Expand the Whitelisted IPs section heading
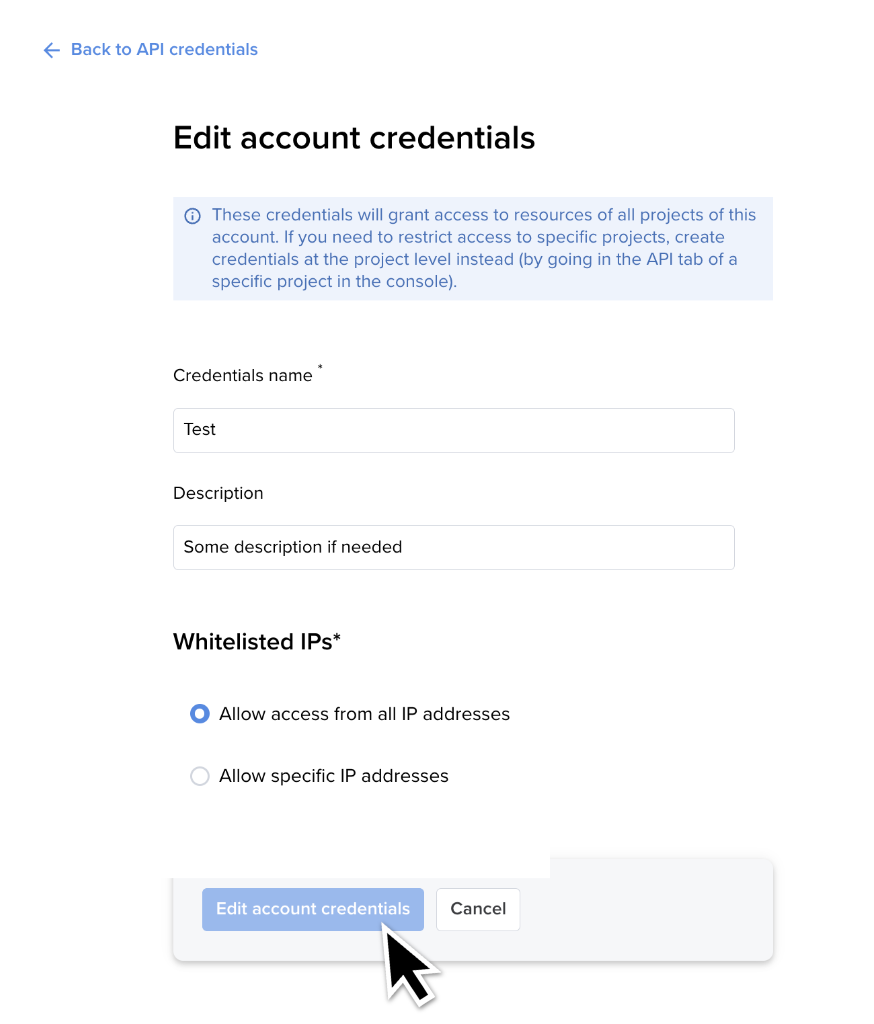Screen dimensions: 874x1024 257,641
